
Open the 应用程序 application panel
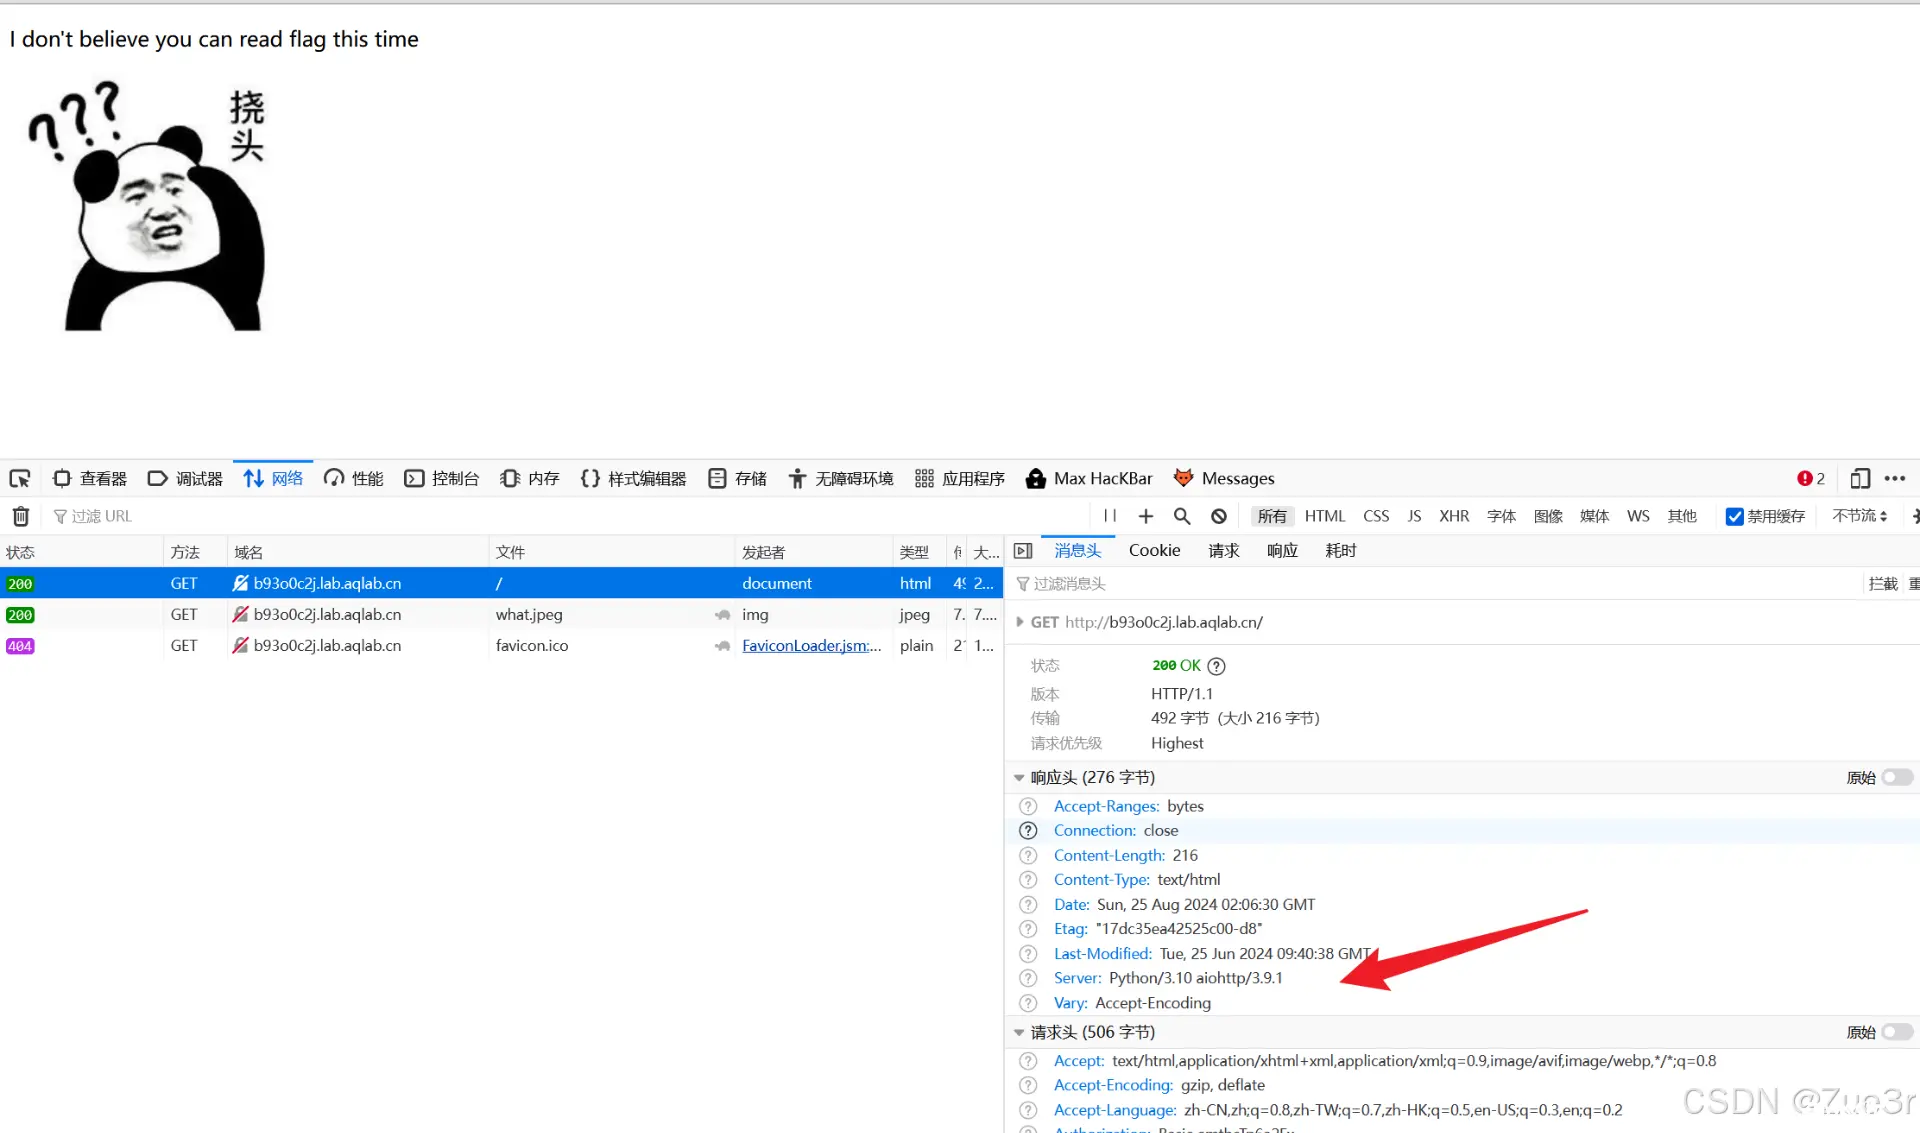tap(960, 478)
